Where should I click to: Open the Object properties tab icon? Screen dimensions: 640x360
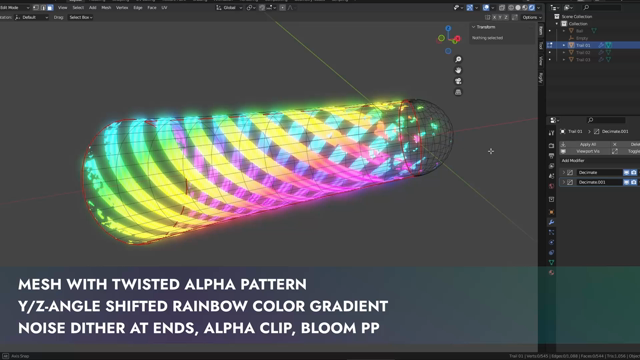point(551,212)
